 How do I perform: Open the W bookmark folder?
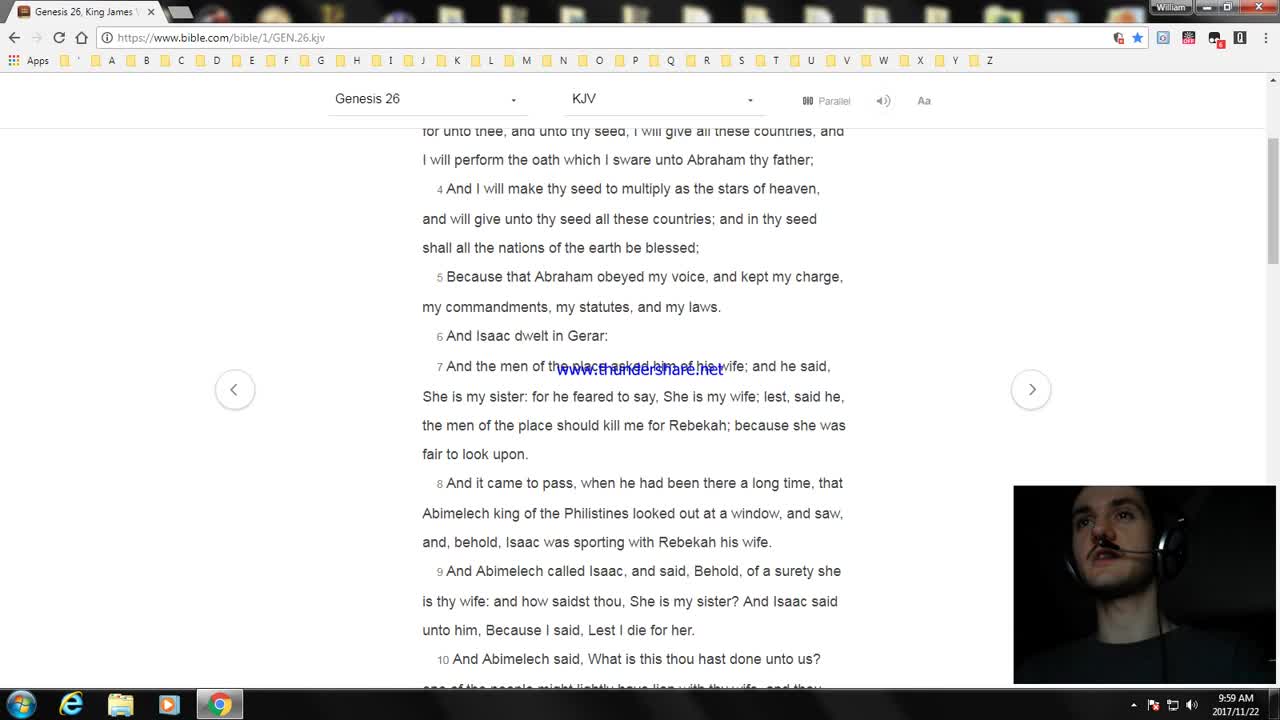click(x=874, y=61)
